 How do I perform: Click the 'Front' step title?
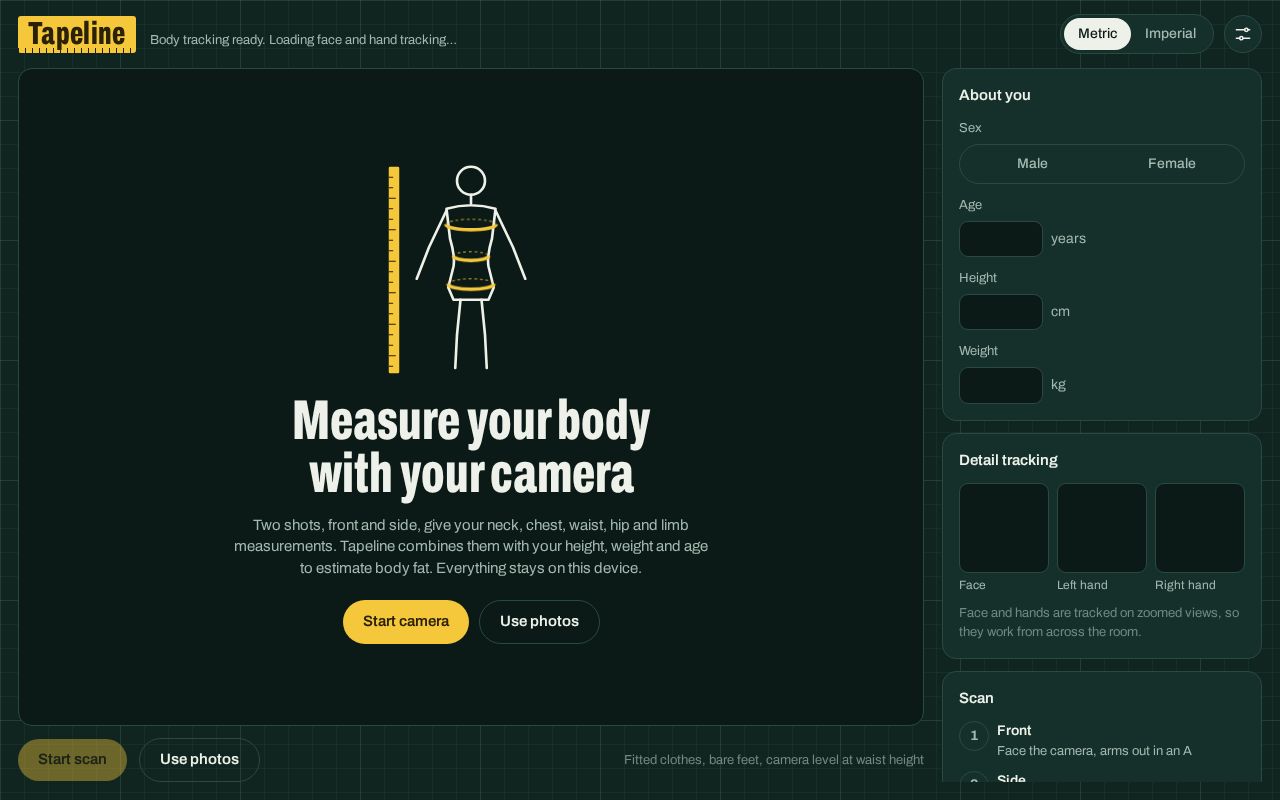[1014, 731]
